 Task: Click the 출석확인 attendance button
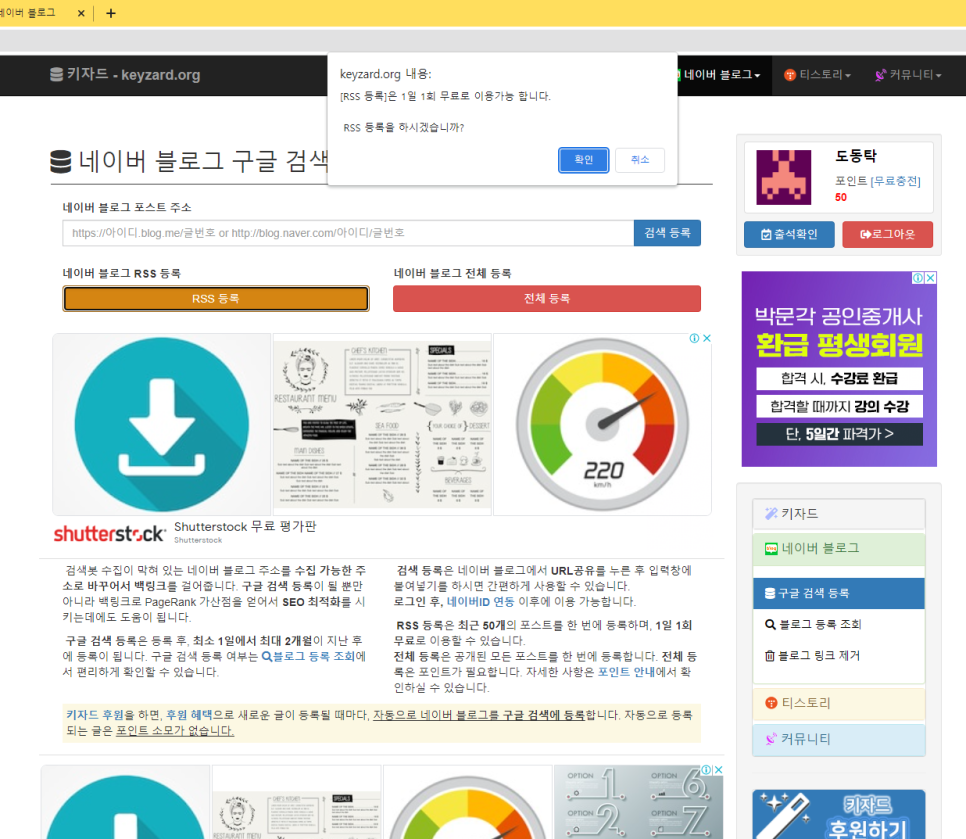coord(789,234)
